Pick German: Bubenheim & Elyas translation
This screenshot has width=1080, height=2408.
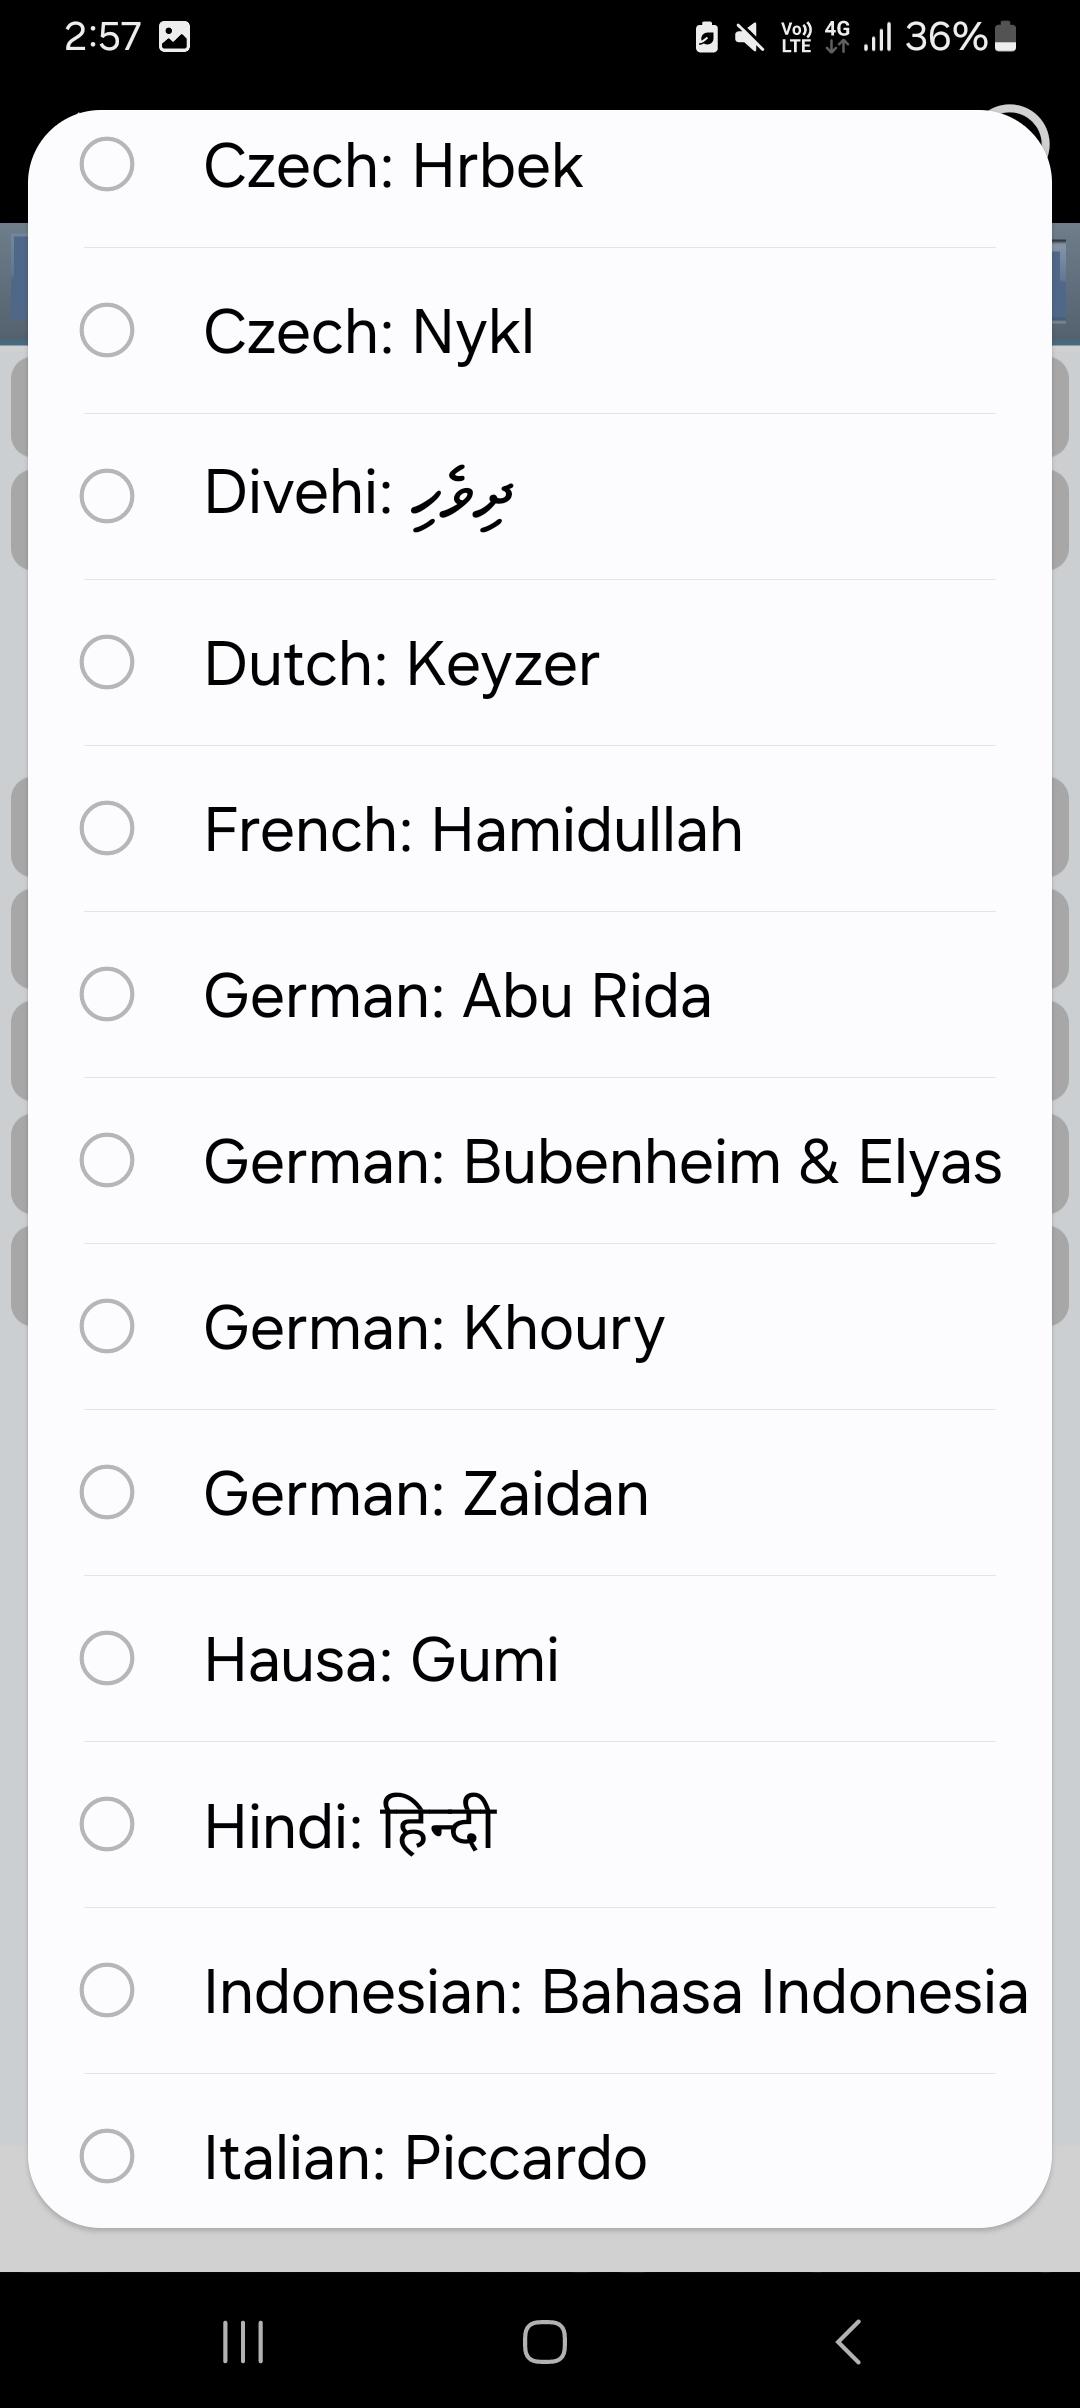[107, 1160]
